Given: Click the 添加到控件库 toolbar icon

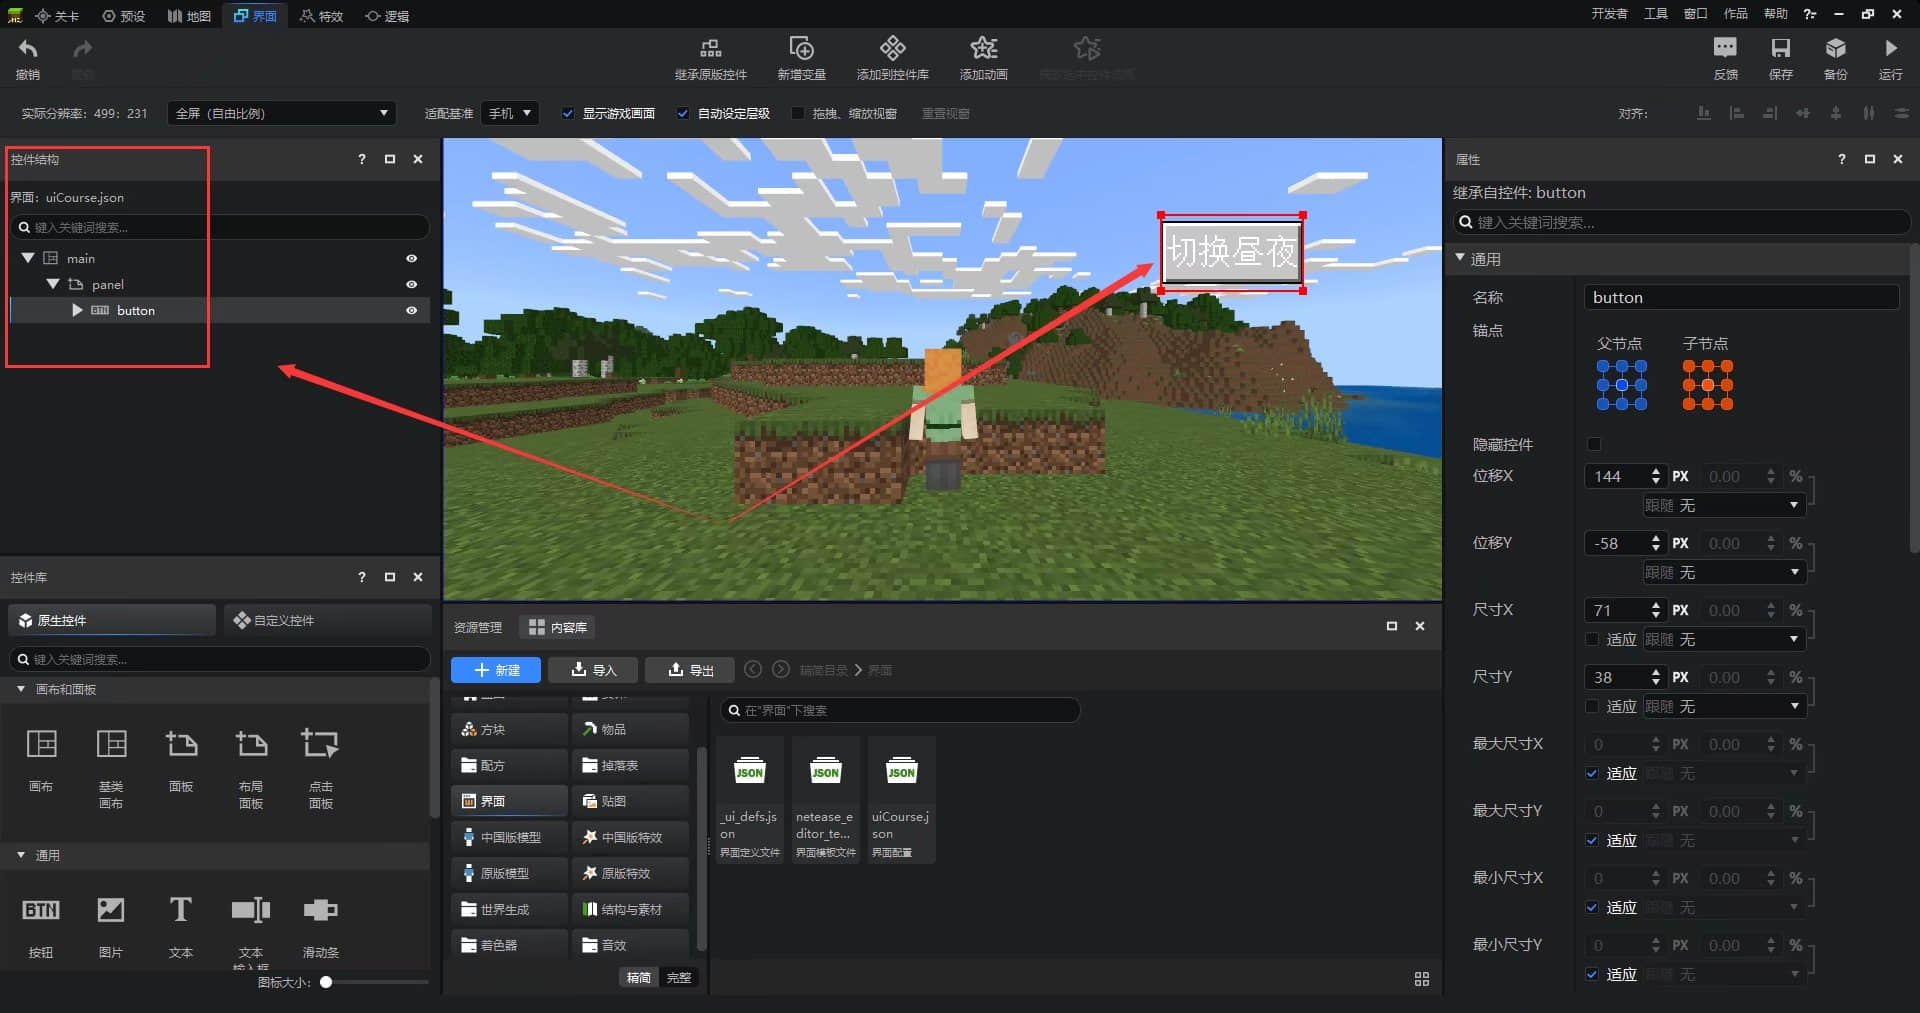Looking at the screenshot, I should tap(892, 48).
